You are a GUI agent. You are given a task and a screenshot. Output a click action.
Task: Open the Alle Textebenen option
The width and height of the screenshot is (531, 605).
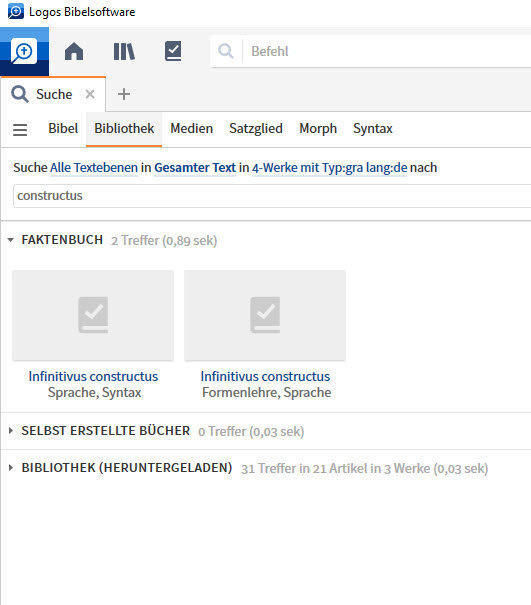click(x=94, y=167)
